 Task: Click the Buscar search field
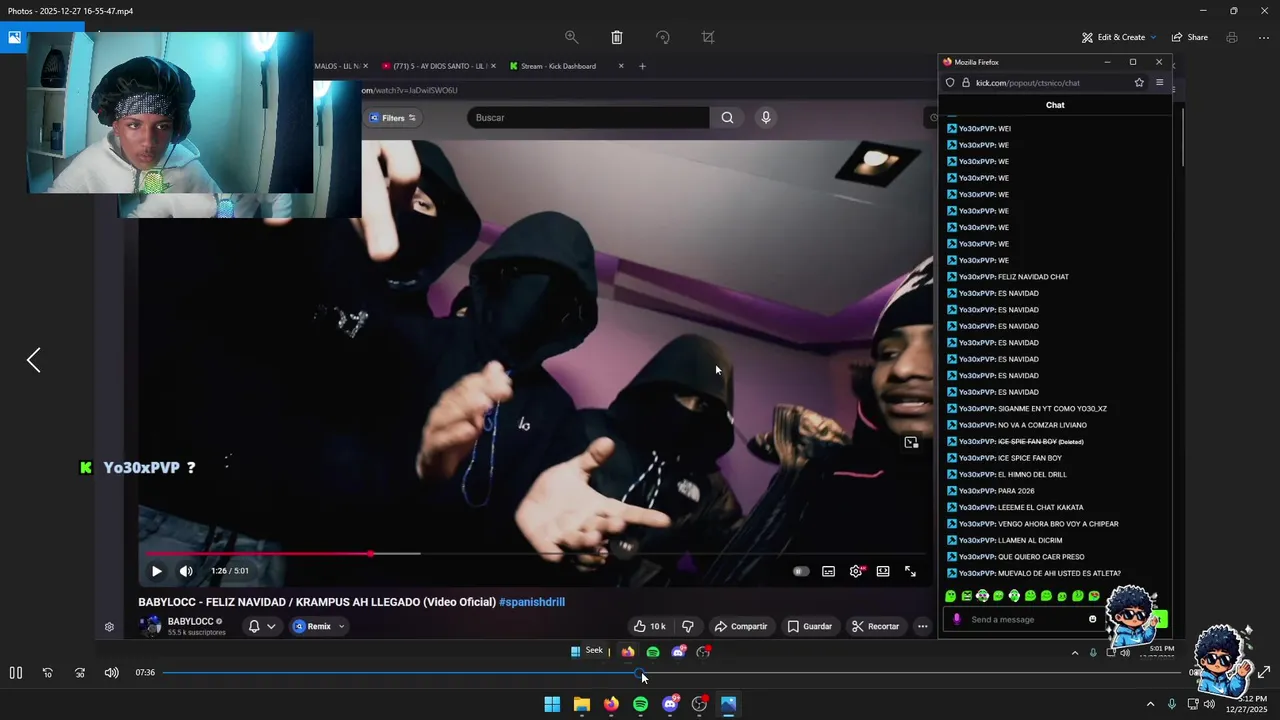click(x=588, y=118)
